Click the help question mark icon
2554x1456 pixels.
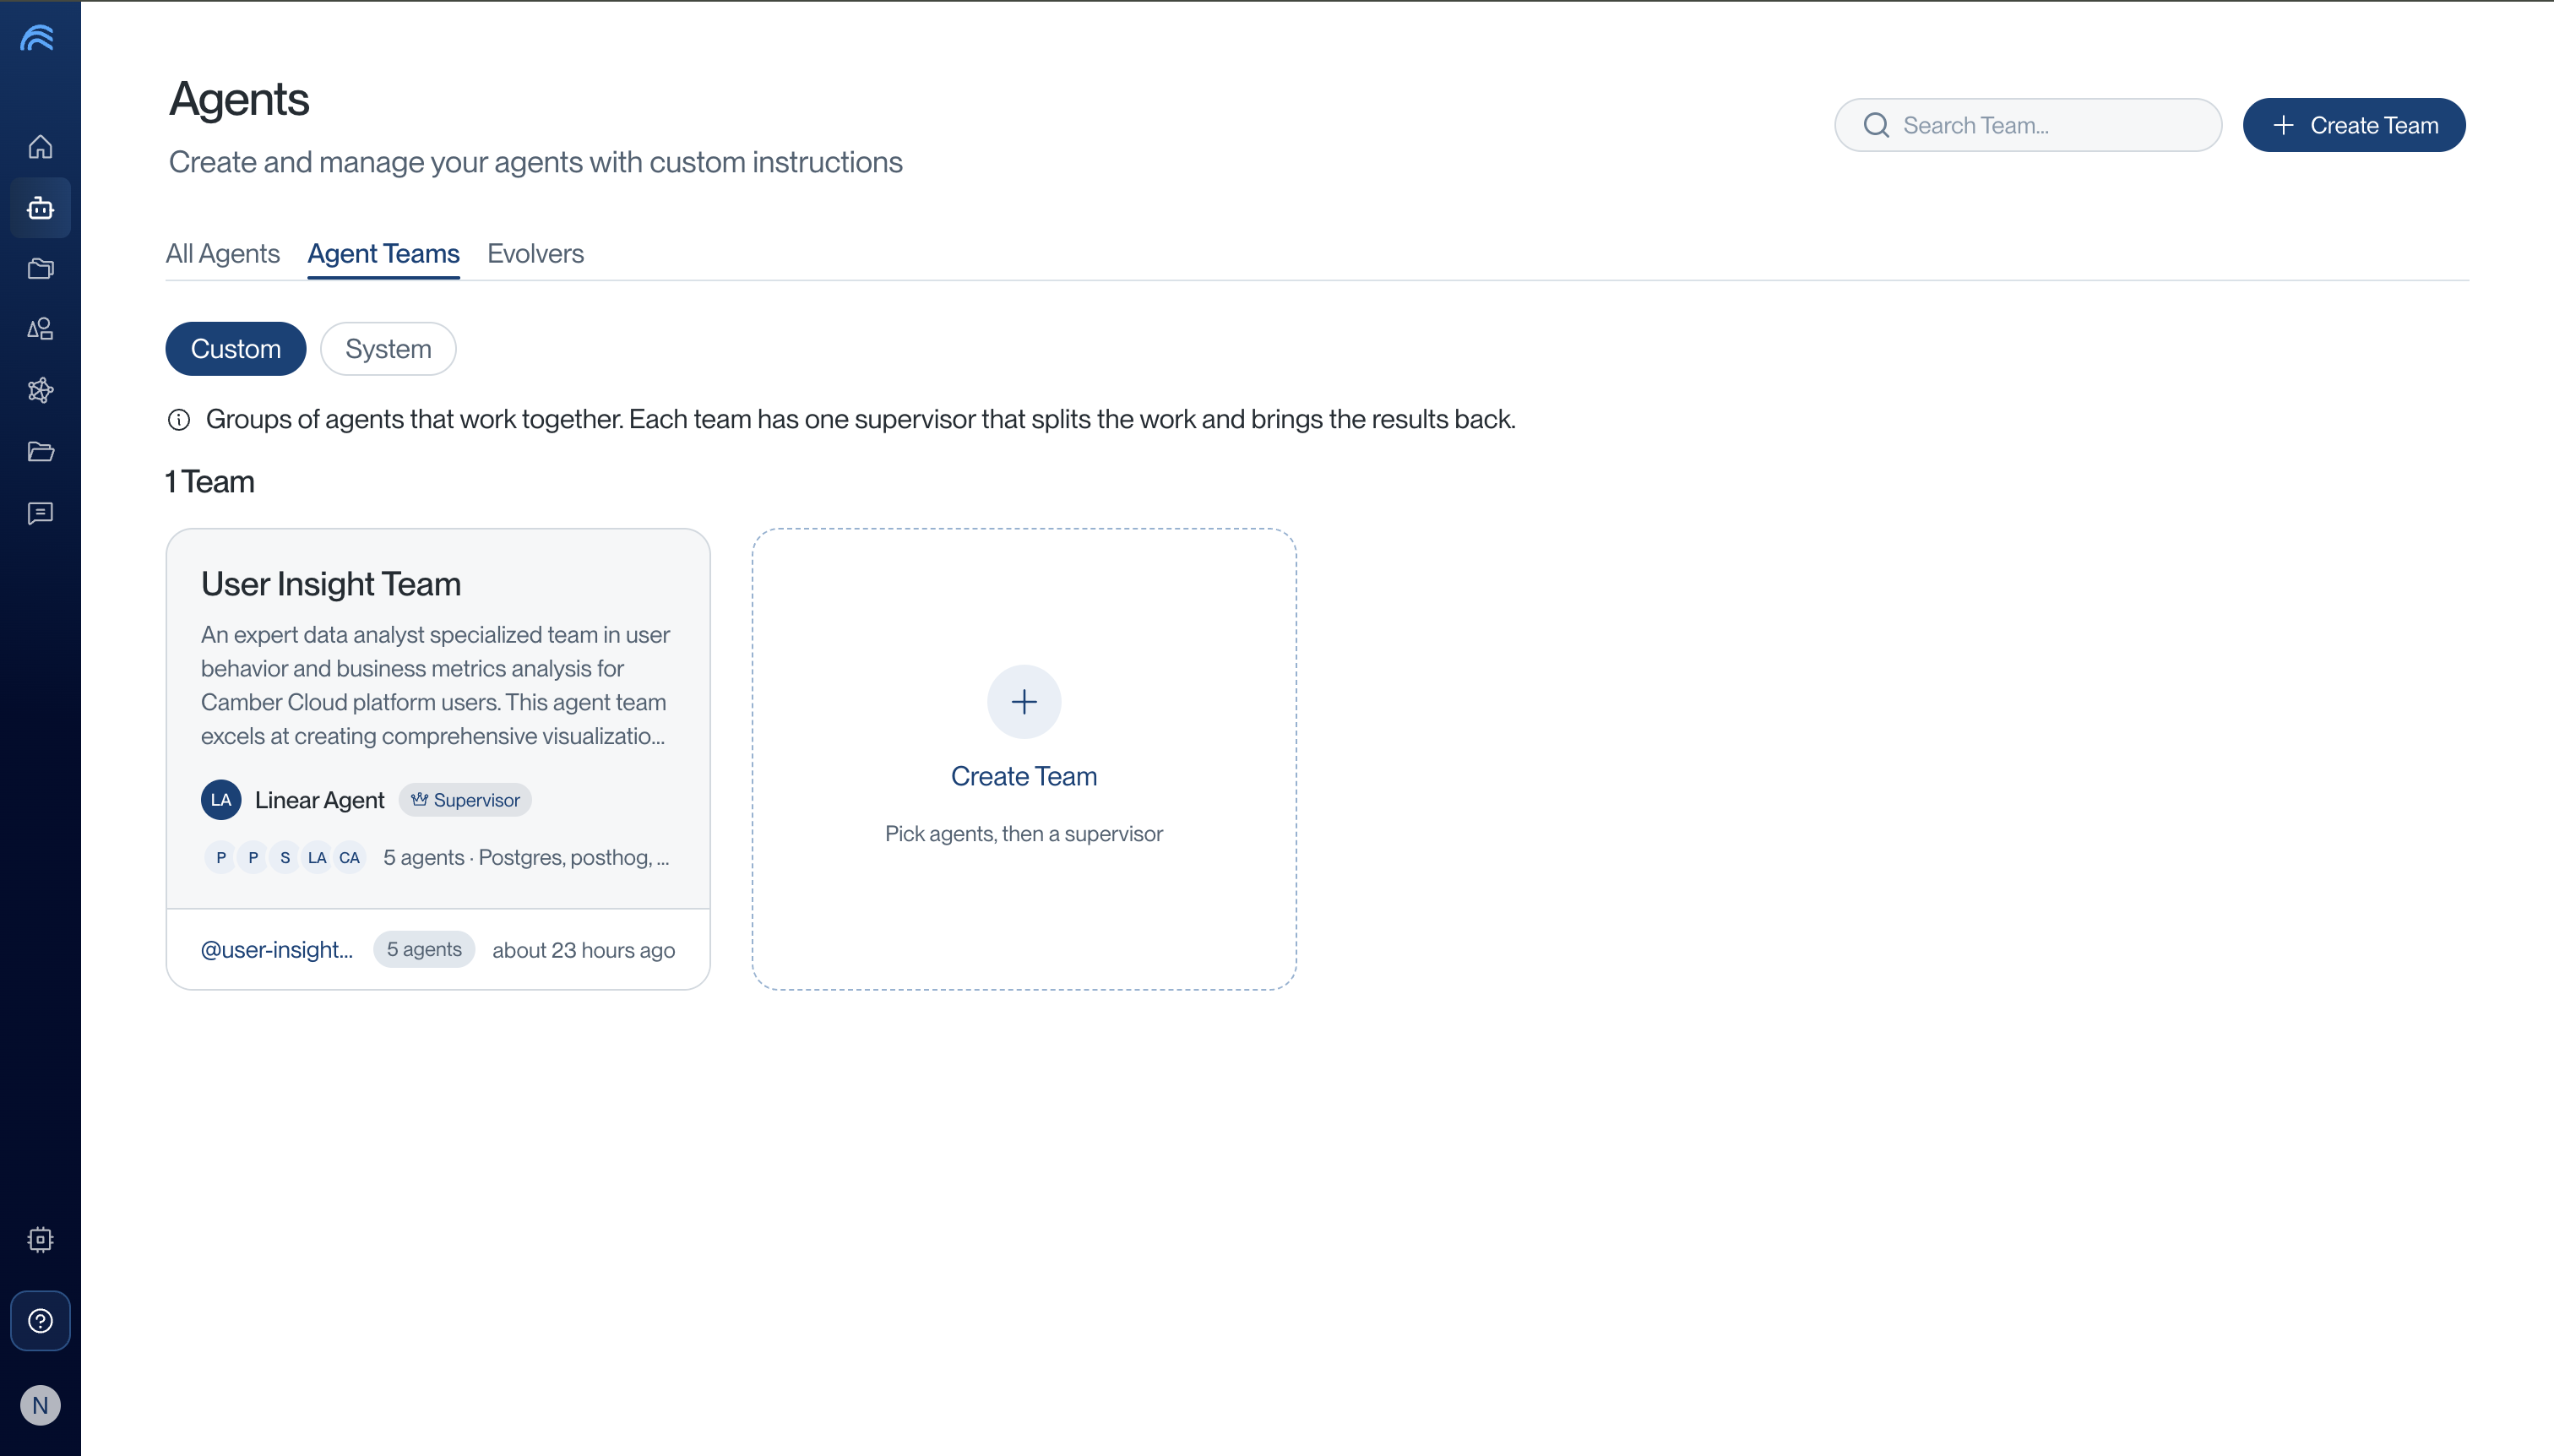pyautogui.click(x=40, y=1320)
